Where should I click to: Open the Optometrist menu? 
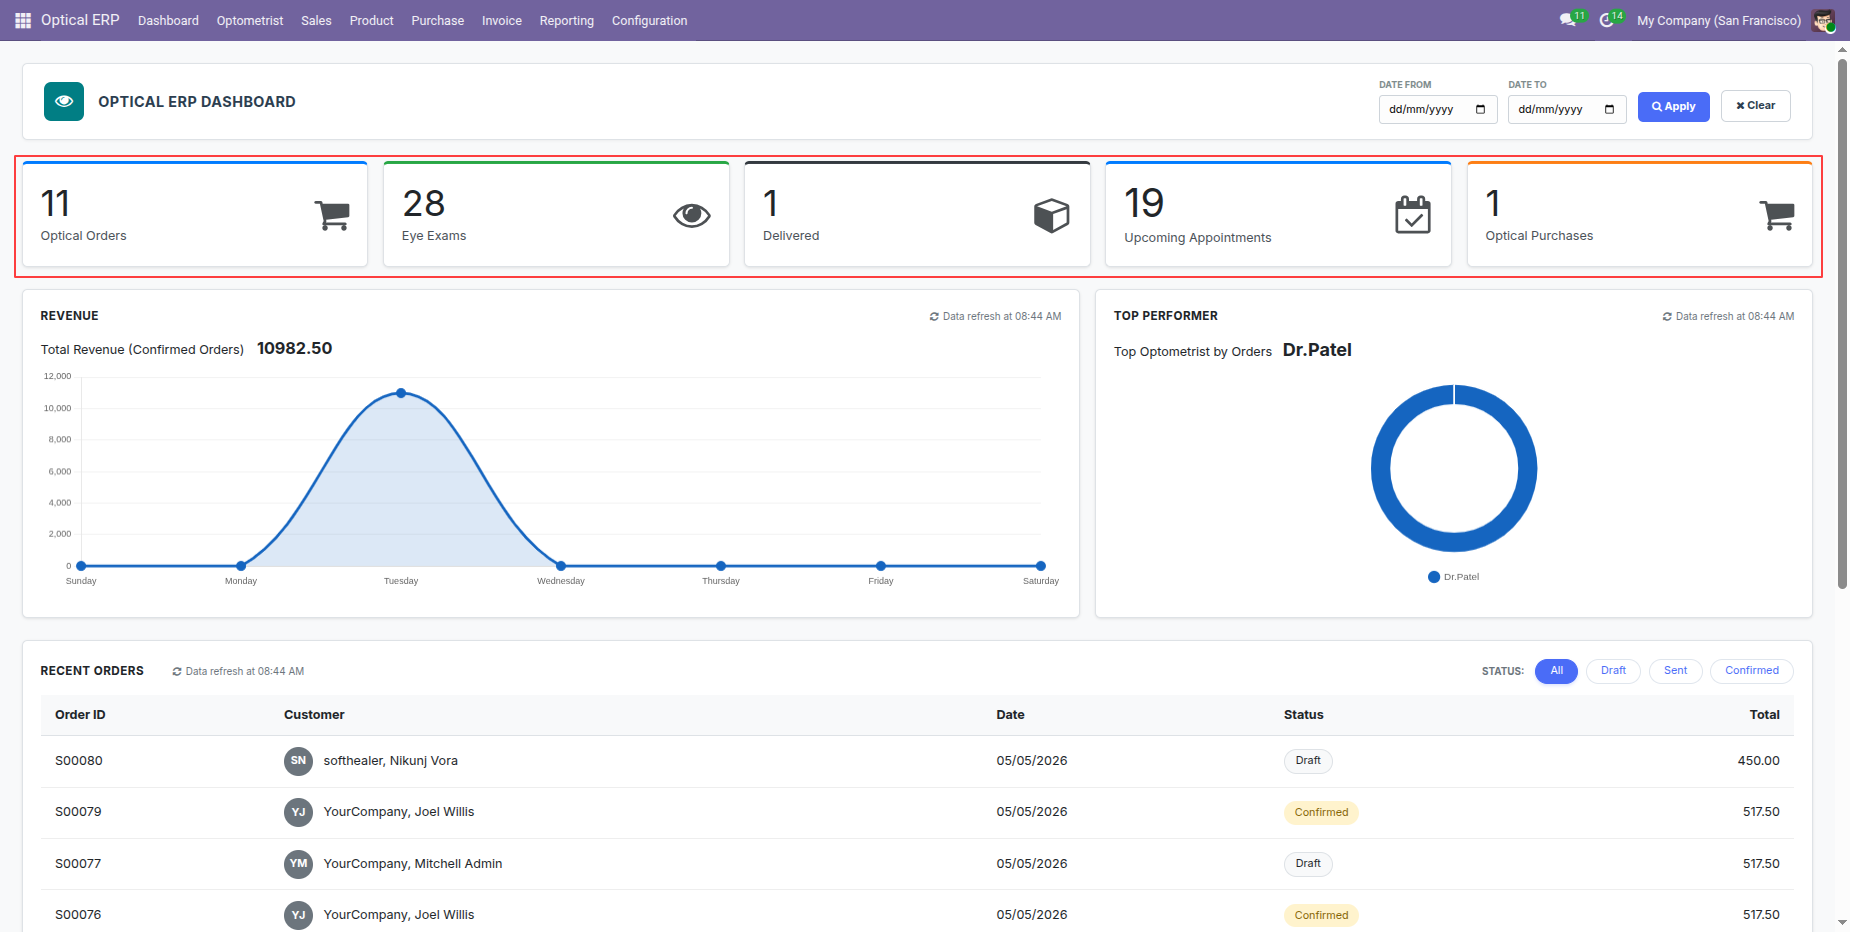[x=250, y=20]
